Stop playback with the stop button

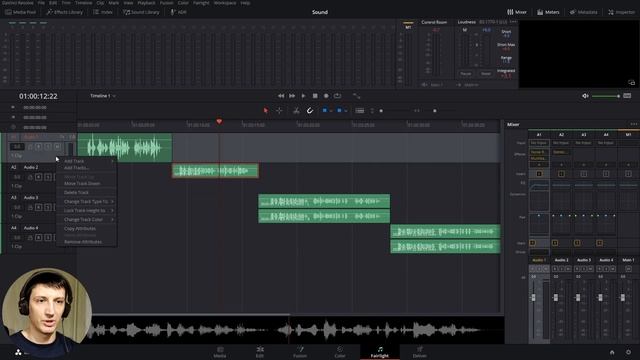pos(315,96)
